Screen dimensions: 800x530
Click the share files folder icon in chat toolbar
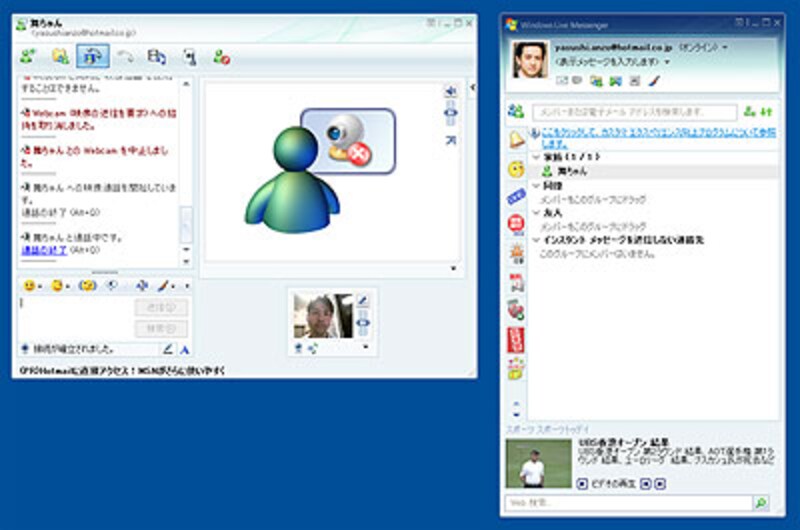pos(61,56)
